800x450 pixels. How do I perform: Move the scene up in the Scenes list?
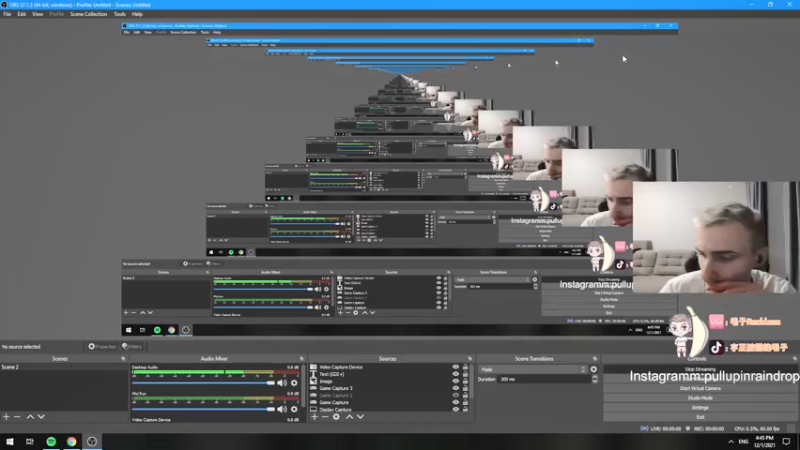30,417
